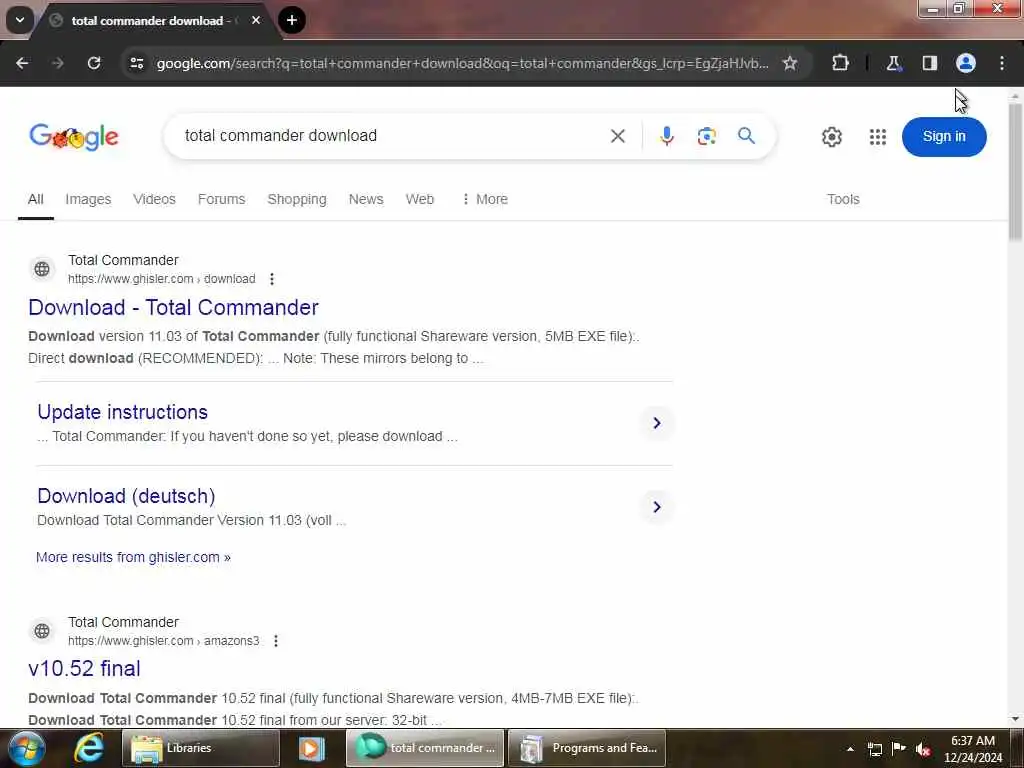The width and height of the screenshot is (1024, 768).
Task: Open options for ghisler.com amazons3 result
Action: 276,641
